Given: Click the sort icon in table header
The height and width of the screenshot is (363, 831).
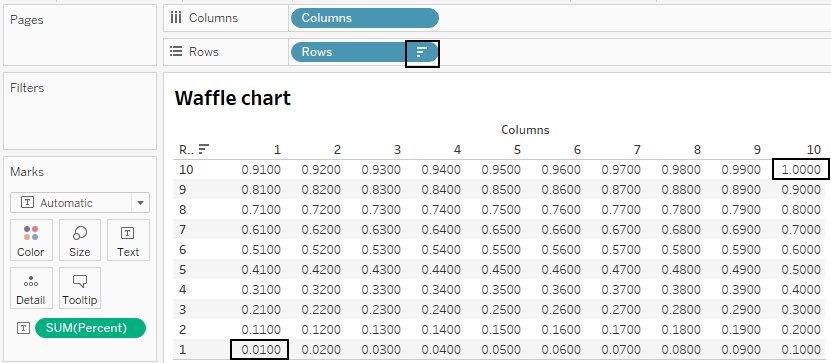Looking at the screenshot, I should pyautogui.click(x=204, y=150).
